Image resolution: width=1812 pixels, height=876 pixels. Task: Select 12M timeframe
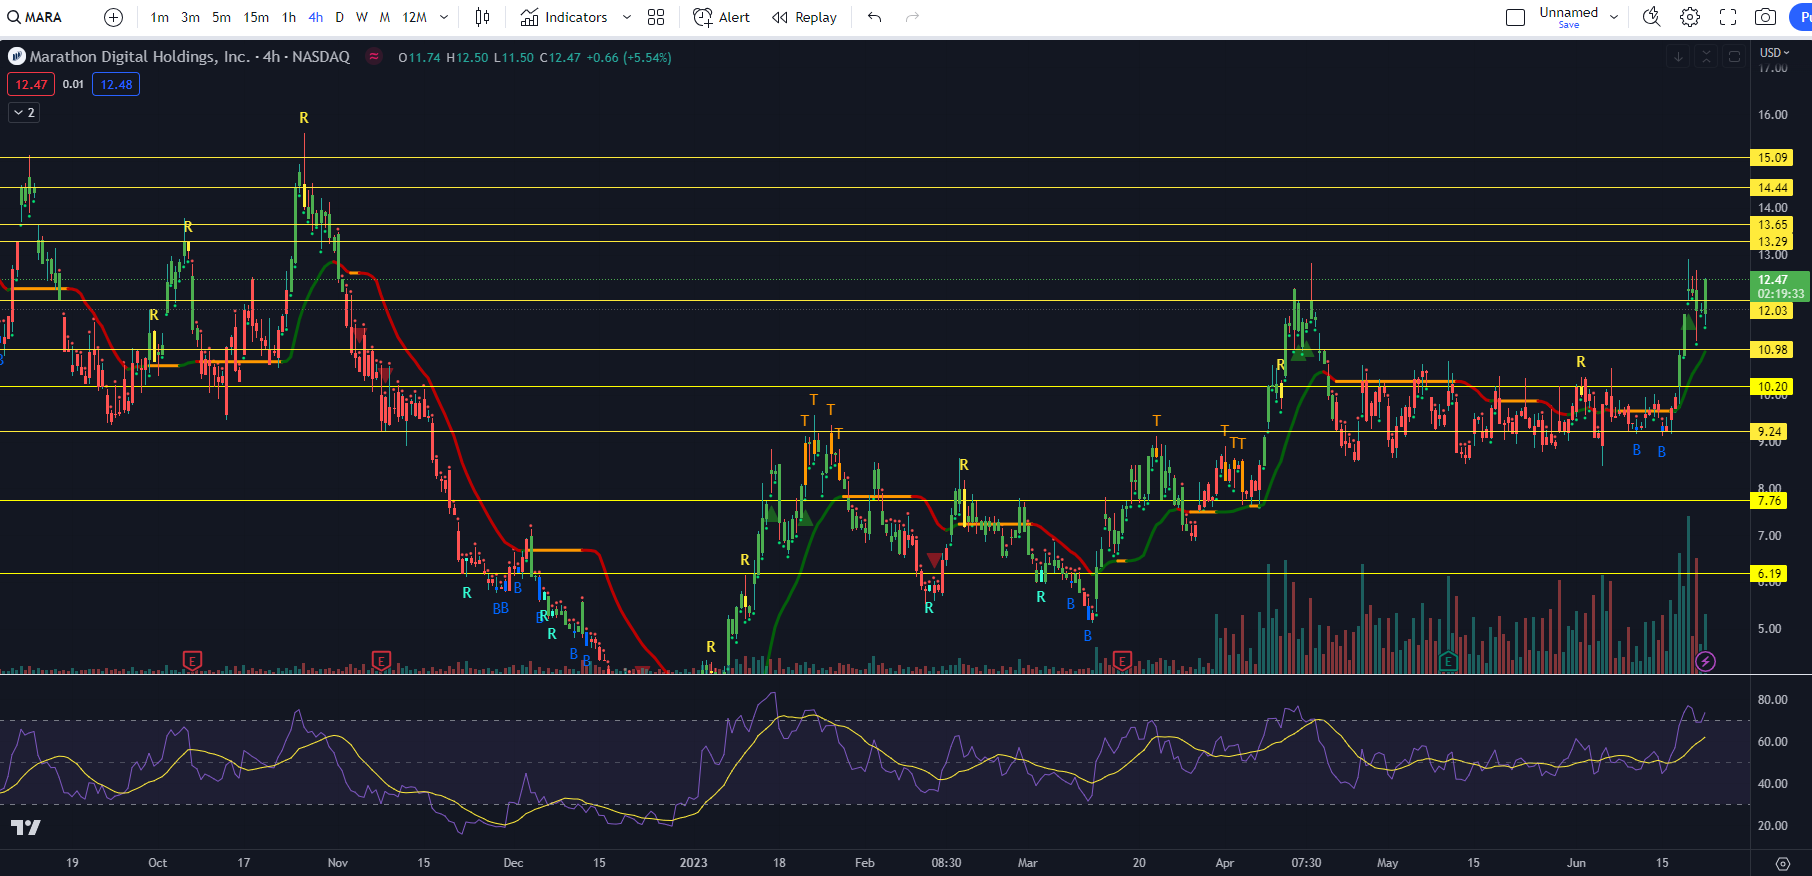click(414, 17)
